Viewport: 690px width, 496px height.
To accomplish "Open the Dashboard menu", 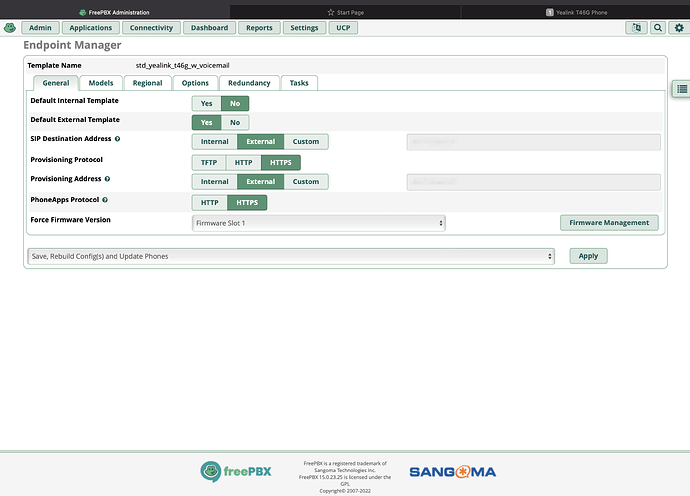I will pyautogui.click(x=209, y=28).
